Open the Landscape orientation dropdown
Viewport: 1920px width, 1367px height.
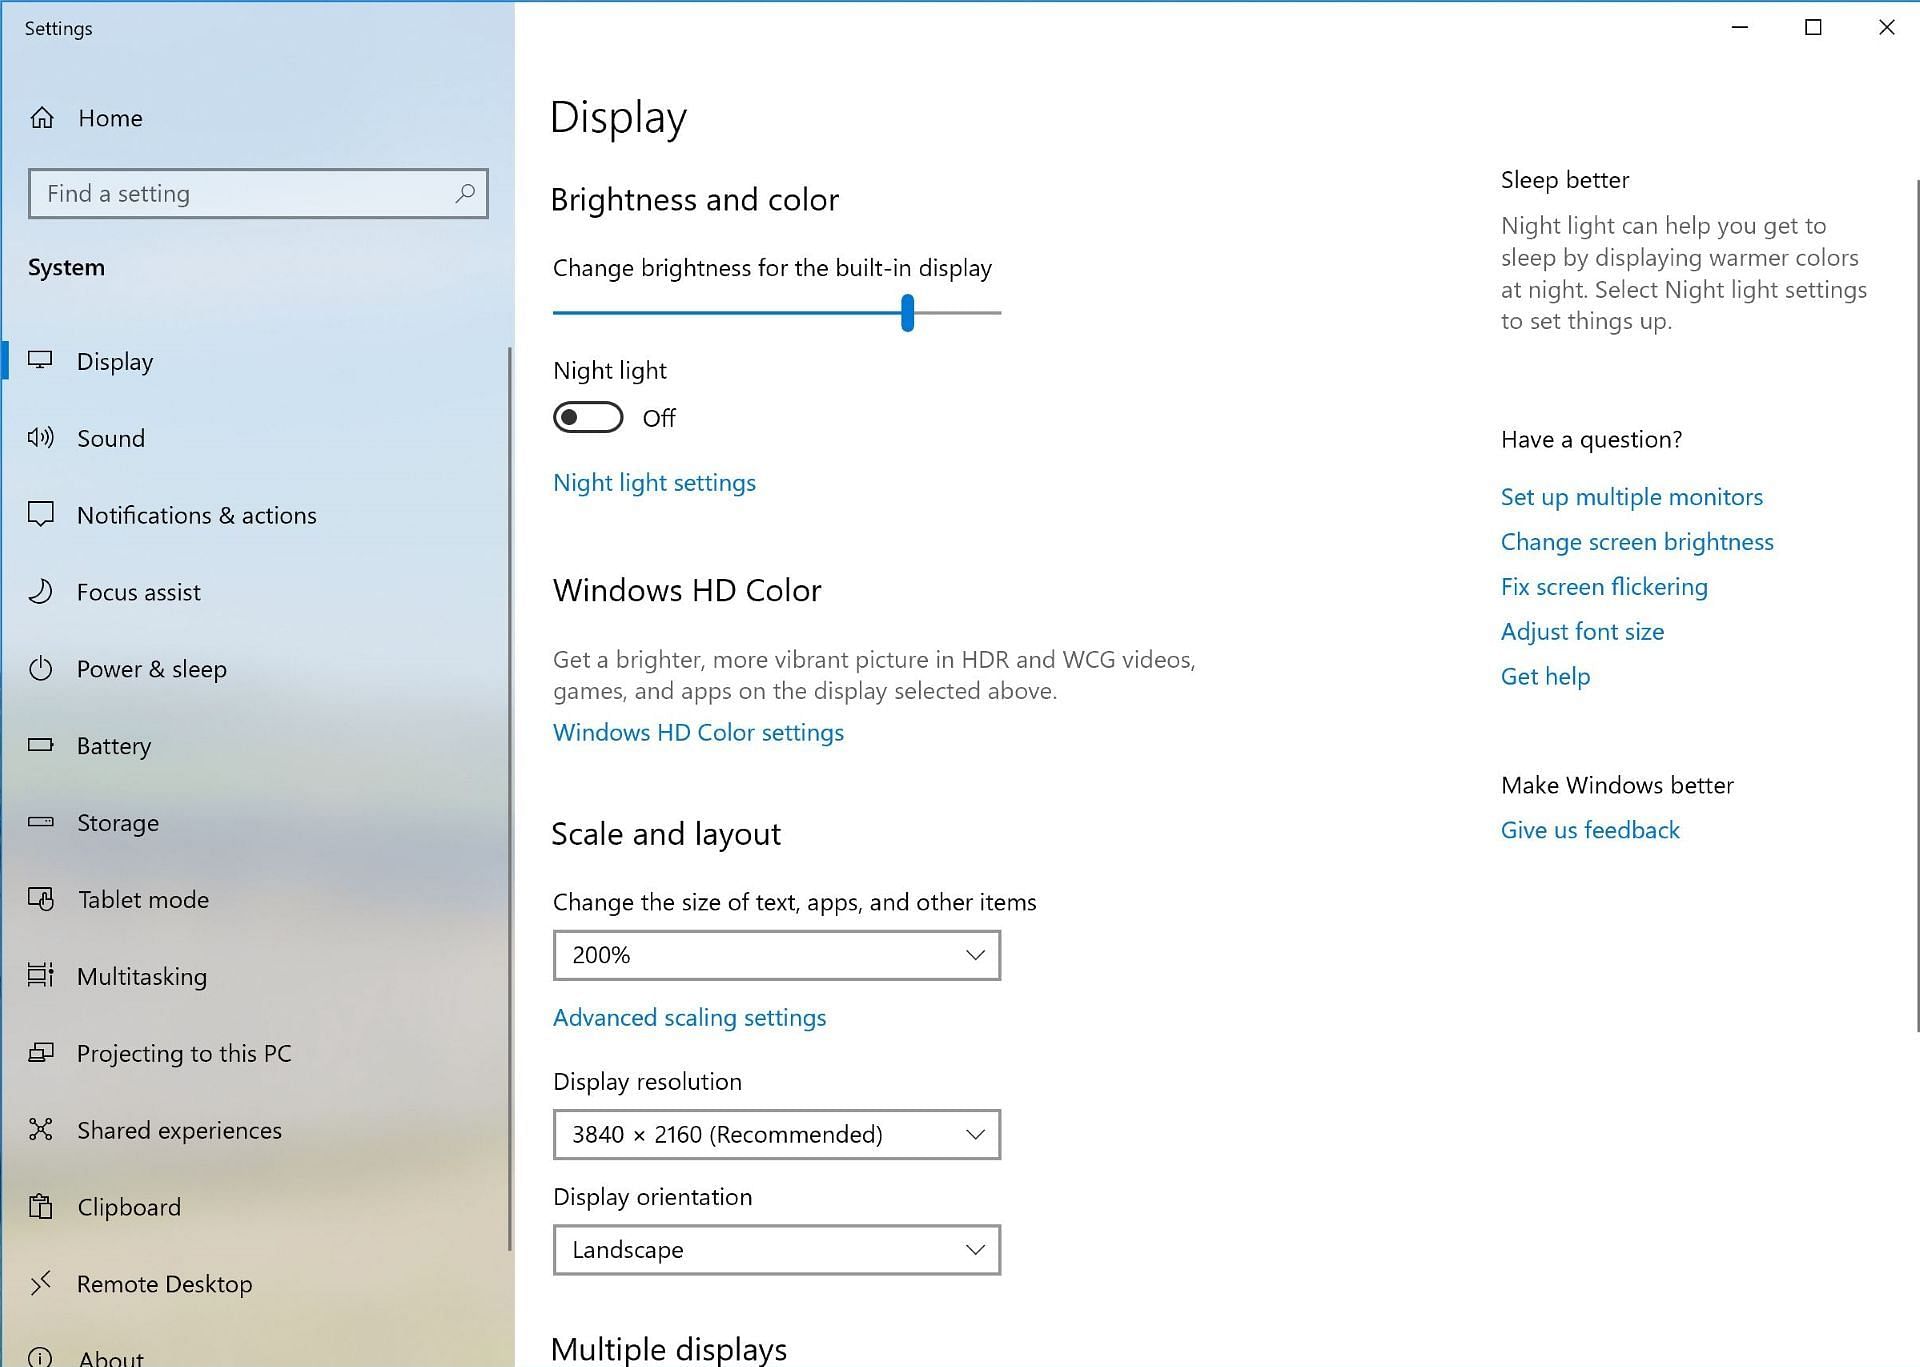point(777,1249)
